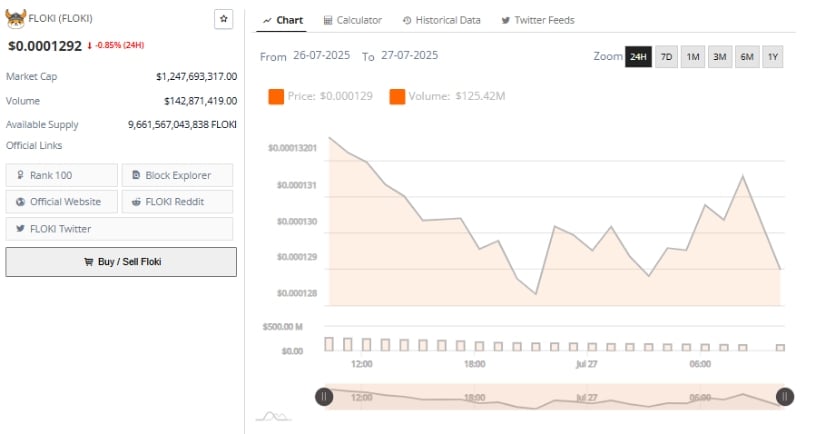This screenshot has width=825, height=434.
Task: Select the 24H zoom range
Action: (x=638, y=57)
